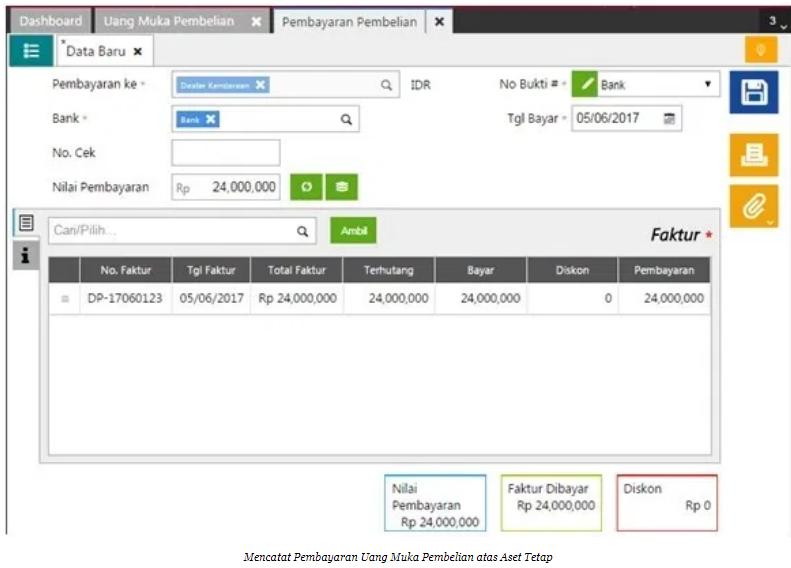Open the info side tab icon
The height and width of the screenshot is (568, 791).
tap(25, 256)
